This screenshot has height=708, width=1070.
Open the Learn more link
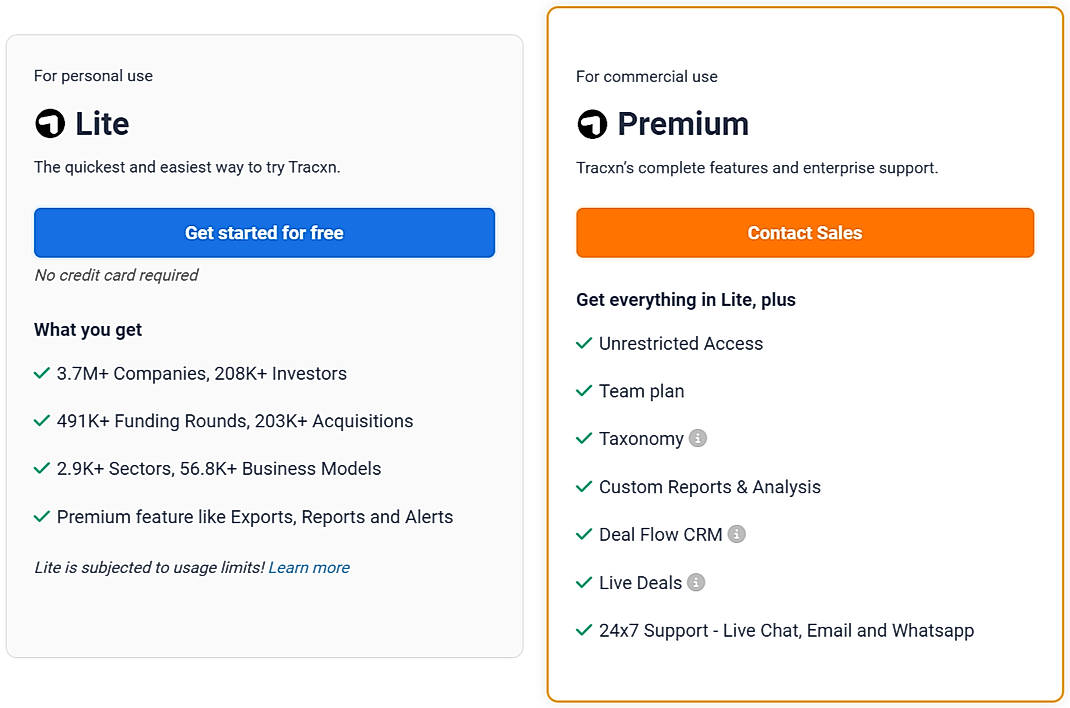pyautogui.click(x=309, y=567)
